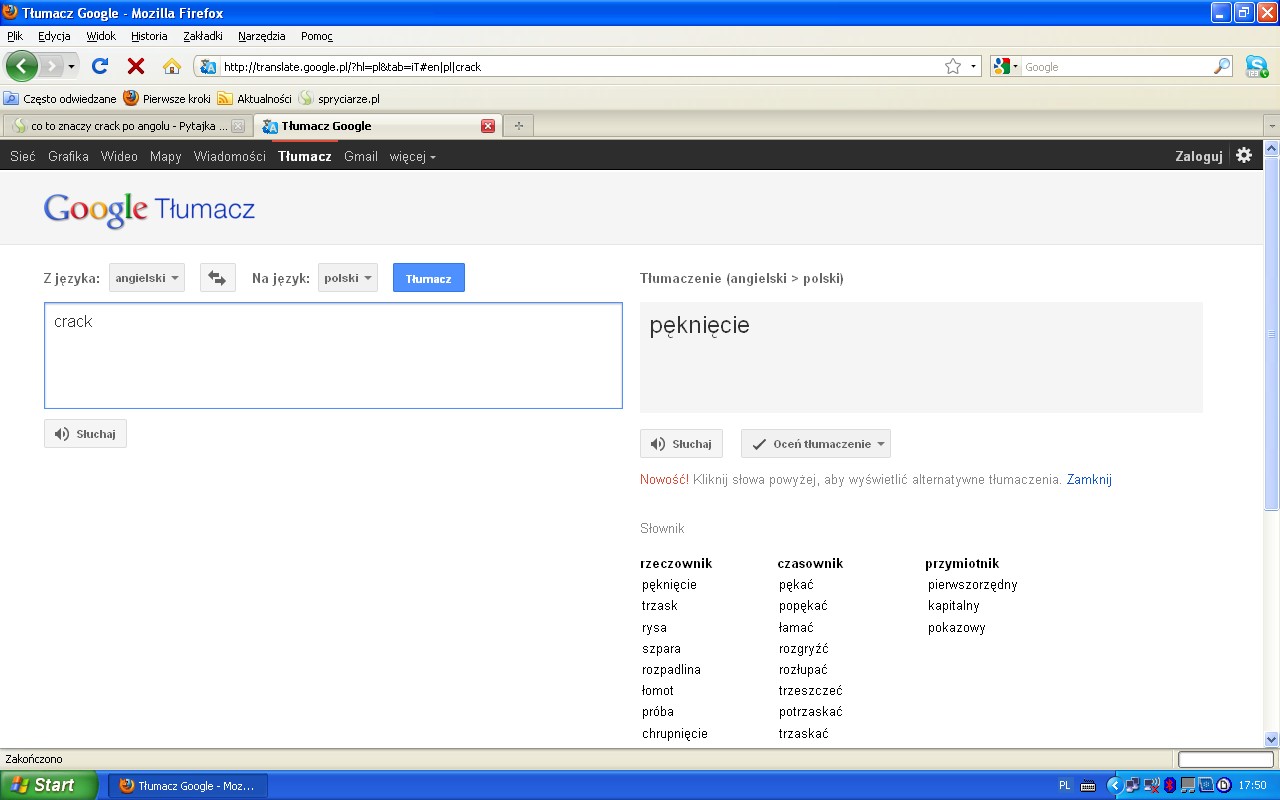Swap languages with the arrows button
The height and width of the screenshot is (800, 1280).
tap(217, 278)
